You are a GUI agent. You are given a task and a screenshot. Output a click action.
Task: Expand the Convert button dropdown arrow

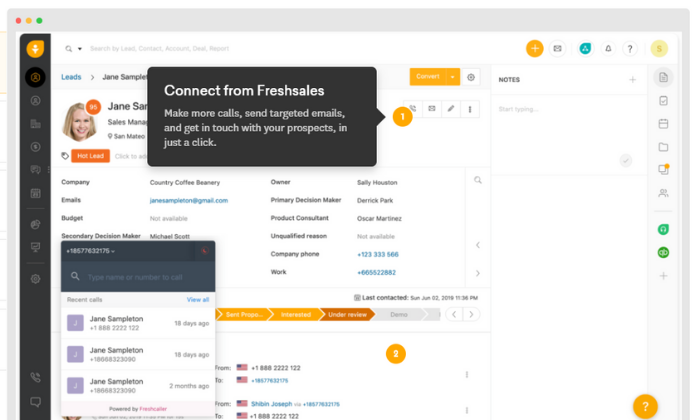(x=453, y=77)
